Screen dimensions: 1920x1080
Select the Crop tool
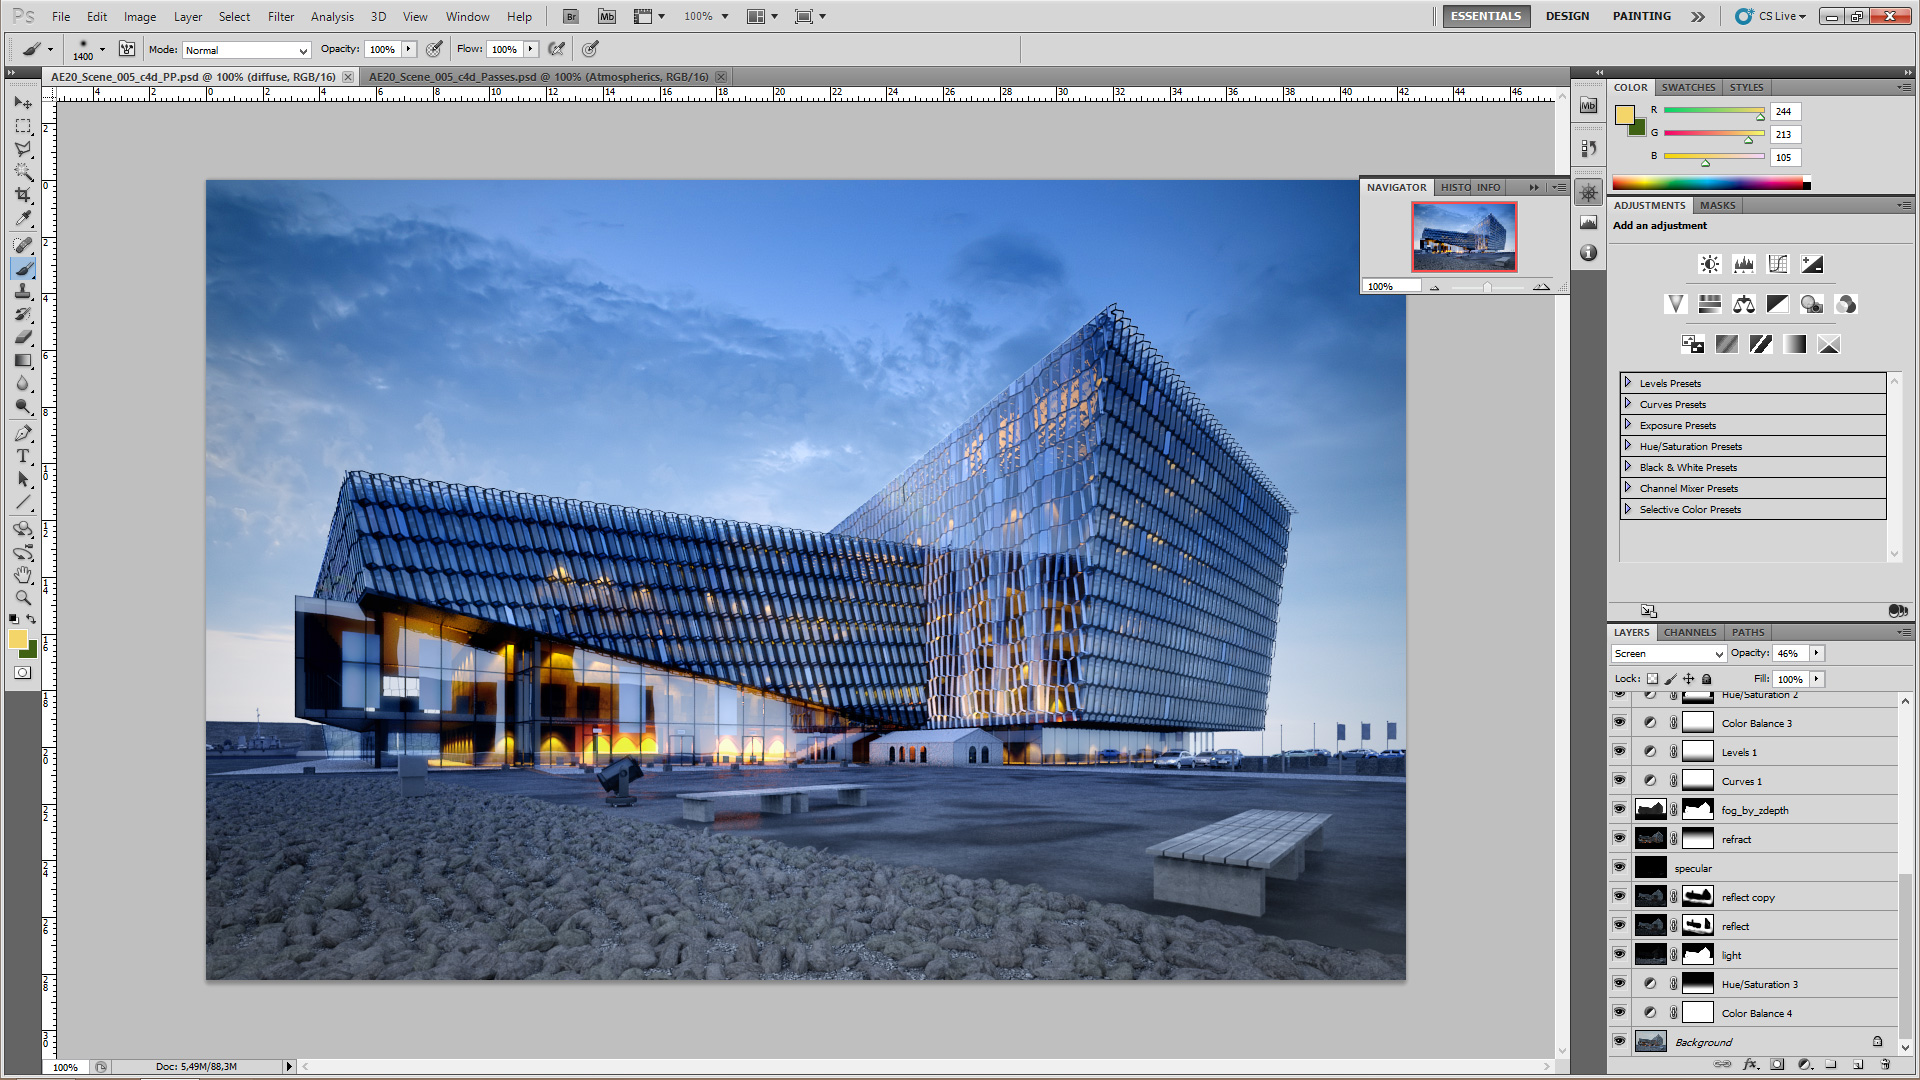click(x=23, y=195)
